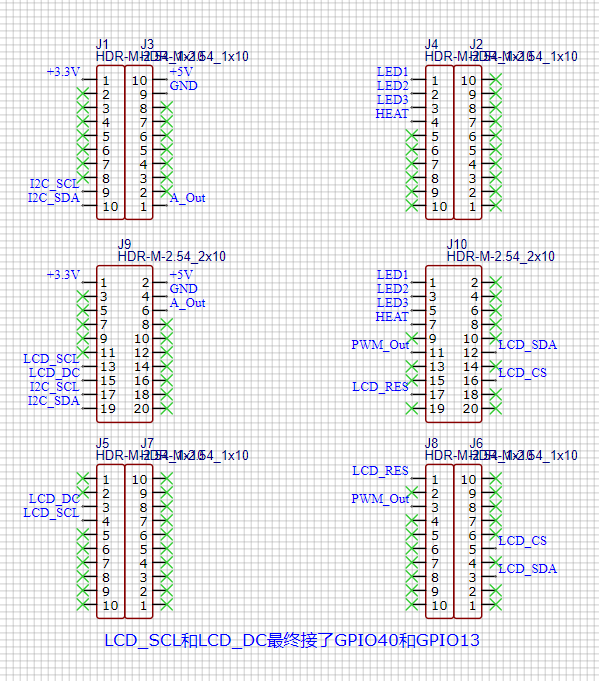
Task: Select the blue GPIO40 annotation text at bottom
Action: tap(366, 641)
